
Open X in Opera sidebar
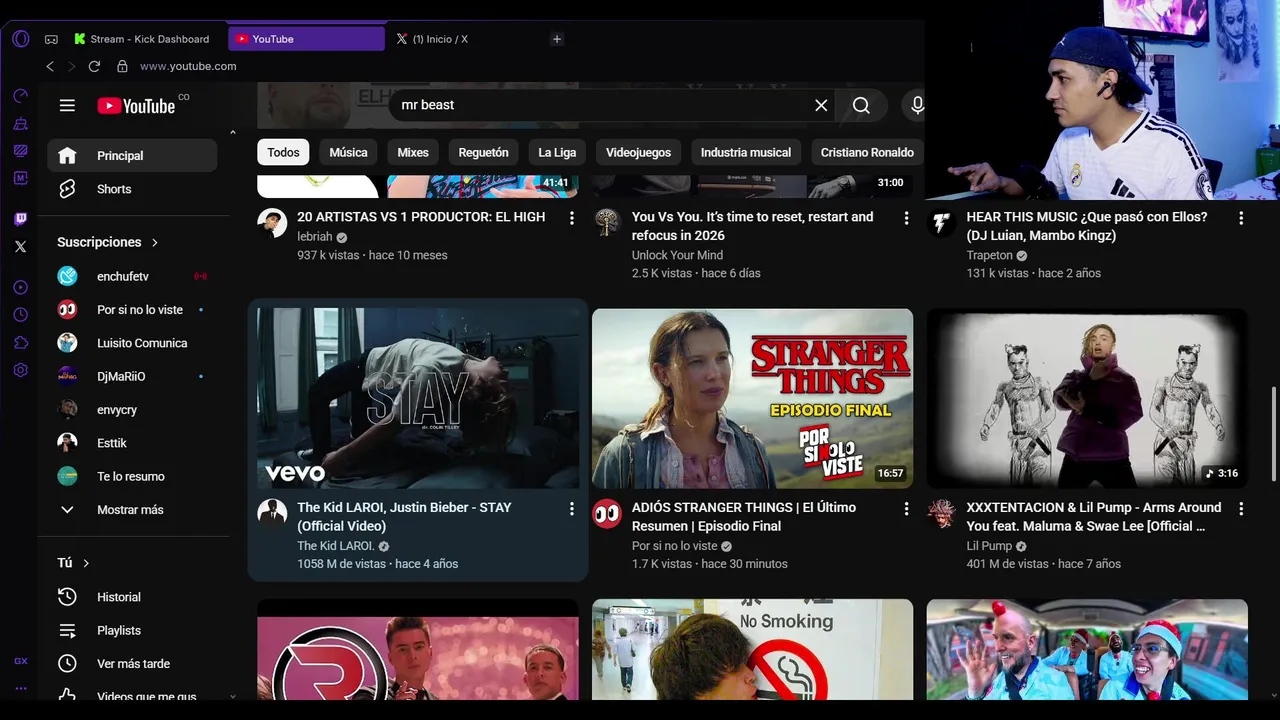[x=21, y=246]
